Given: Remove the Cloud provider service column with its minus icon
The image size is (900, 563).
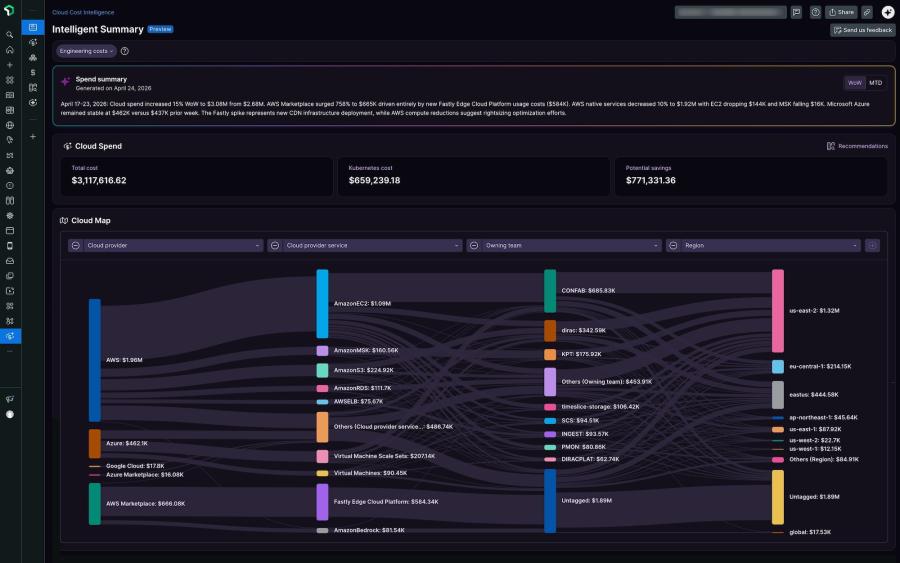Looking at the screenshot, I should 275,246.
